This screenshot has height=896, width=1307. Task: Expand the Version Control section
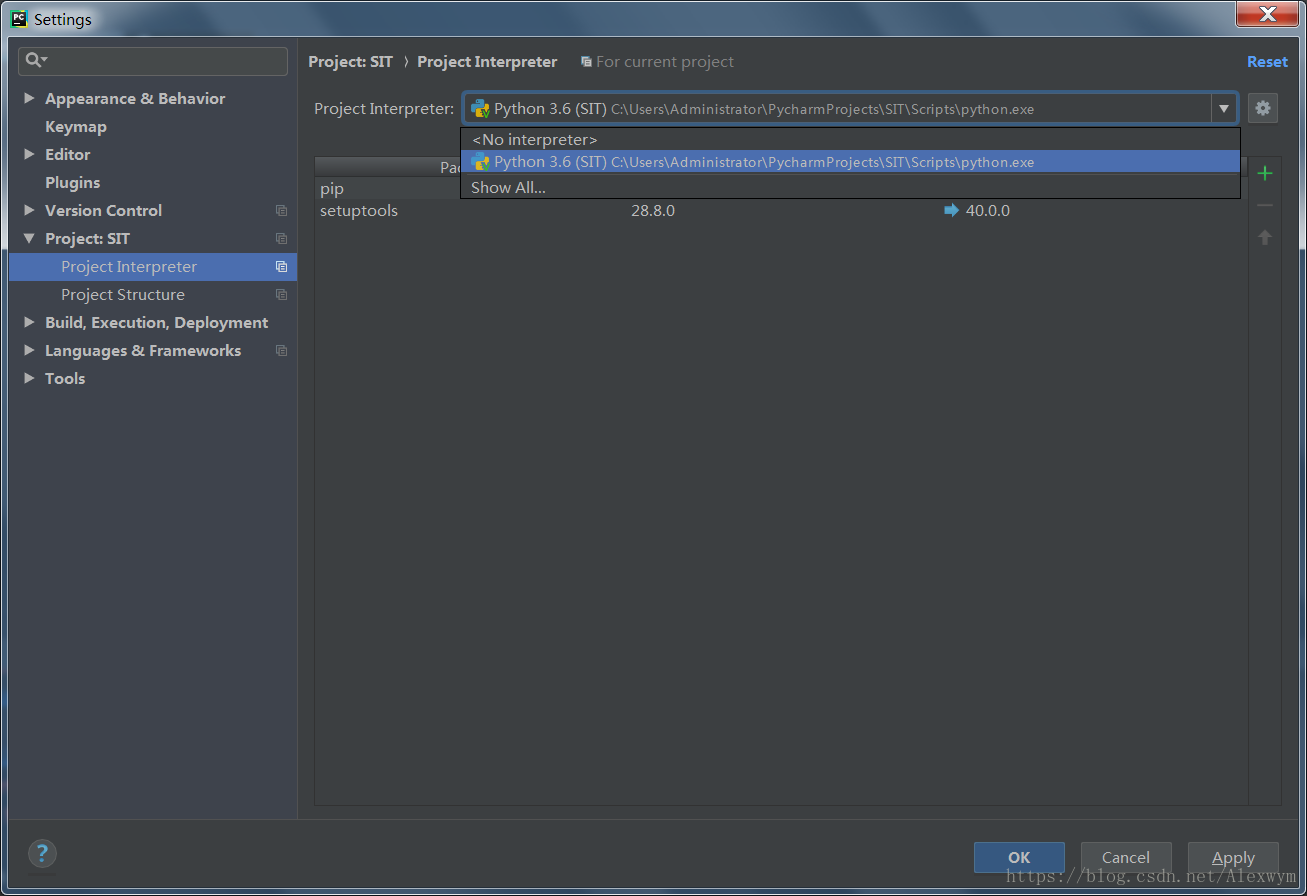tap(29, 210)
